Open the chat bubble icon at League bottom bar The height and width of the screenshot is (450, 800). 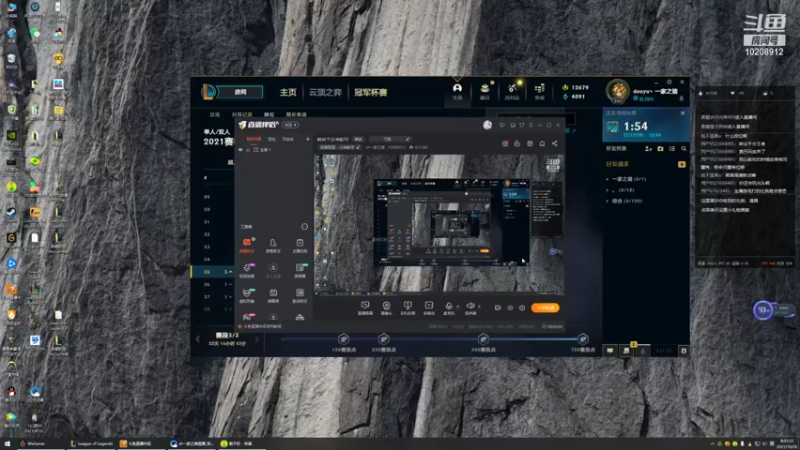tap(610, 351)
